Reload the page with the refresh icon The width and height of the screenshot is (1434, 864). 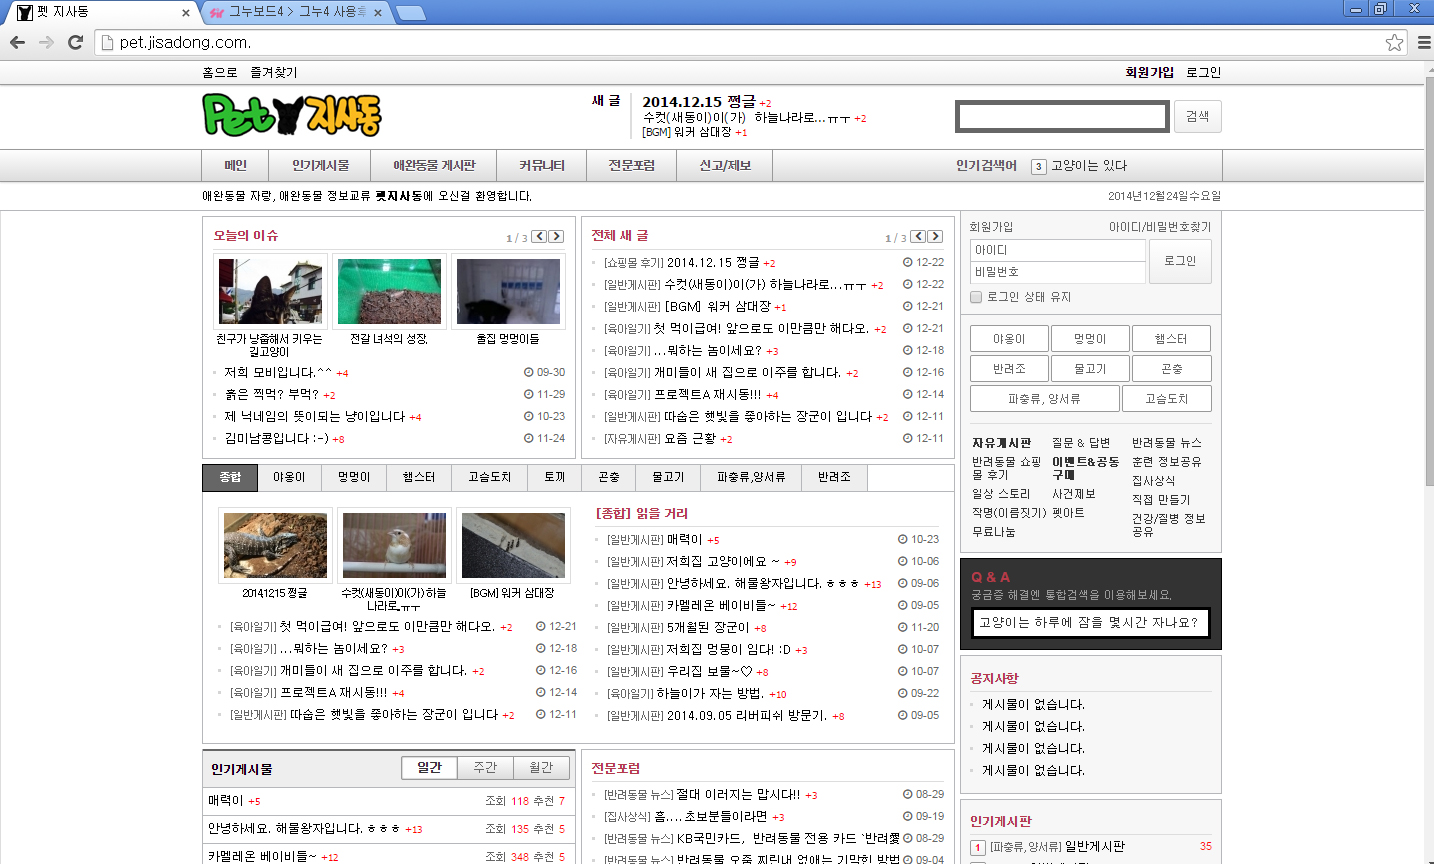75,42
